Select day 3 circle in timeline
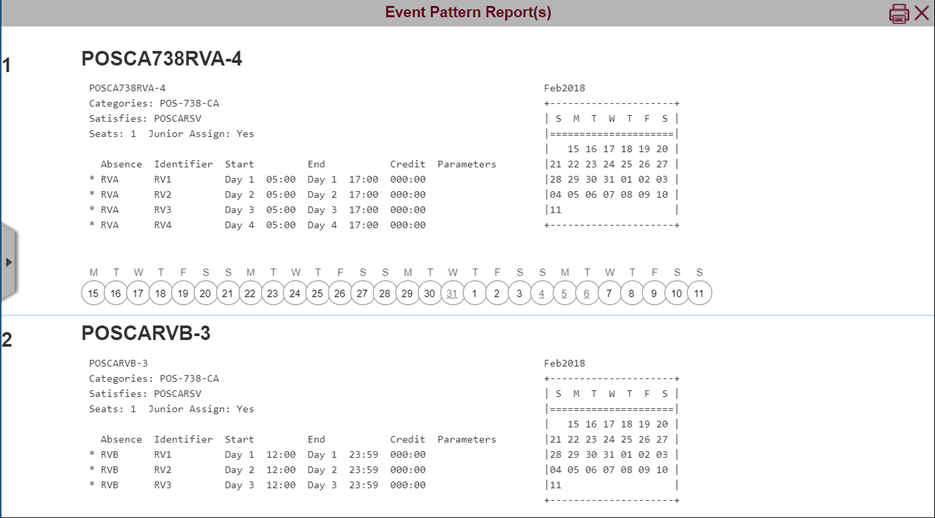This screenshot has width=935, height=518. [519, 293]
